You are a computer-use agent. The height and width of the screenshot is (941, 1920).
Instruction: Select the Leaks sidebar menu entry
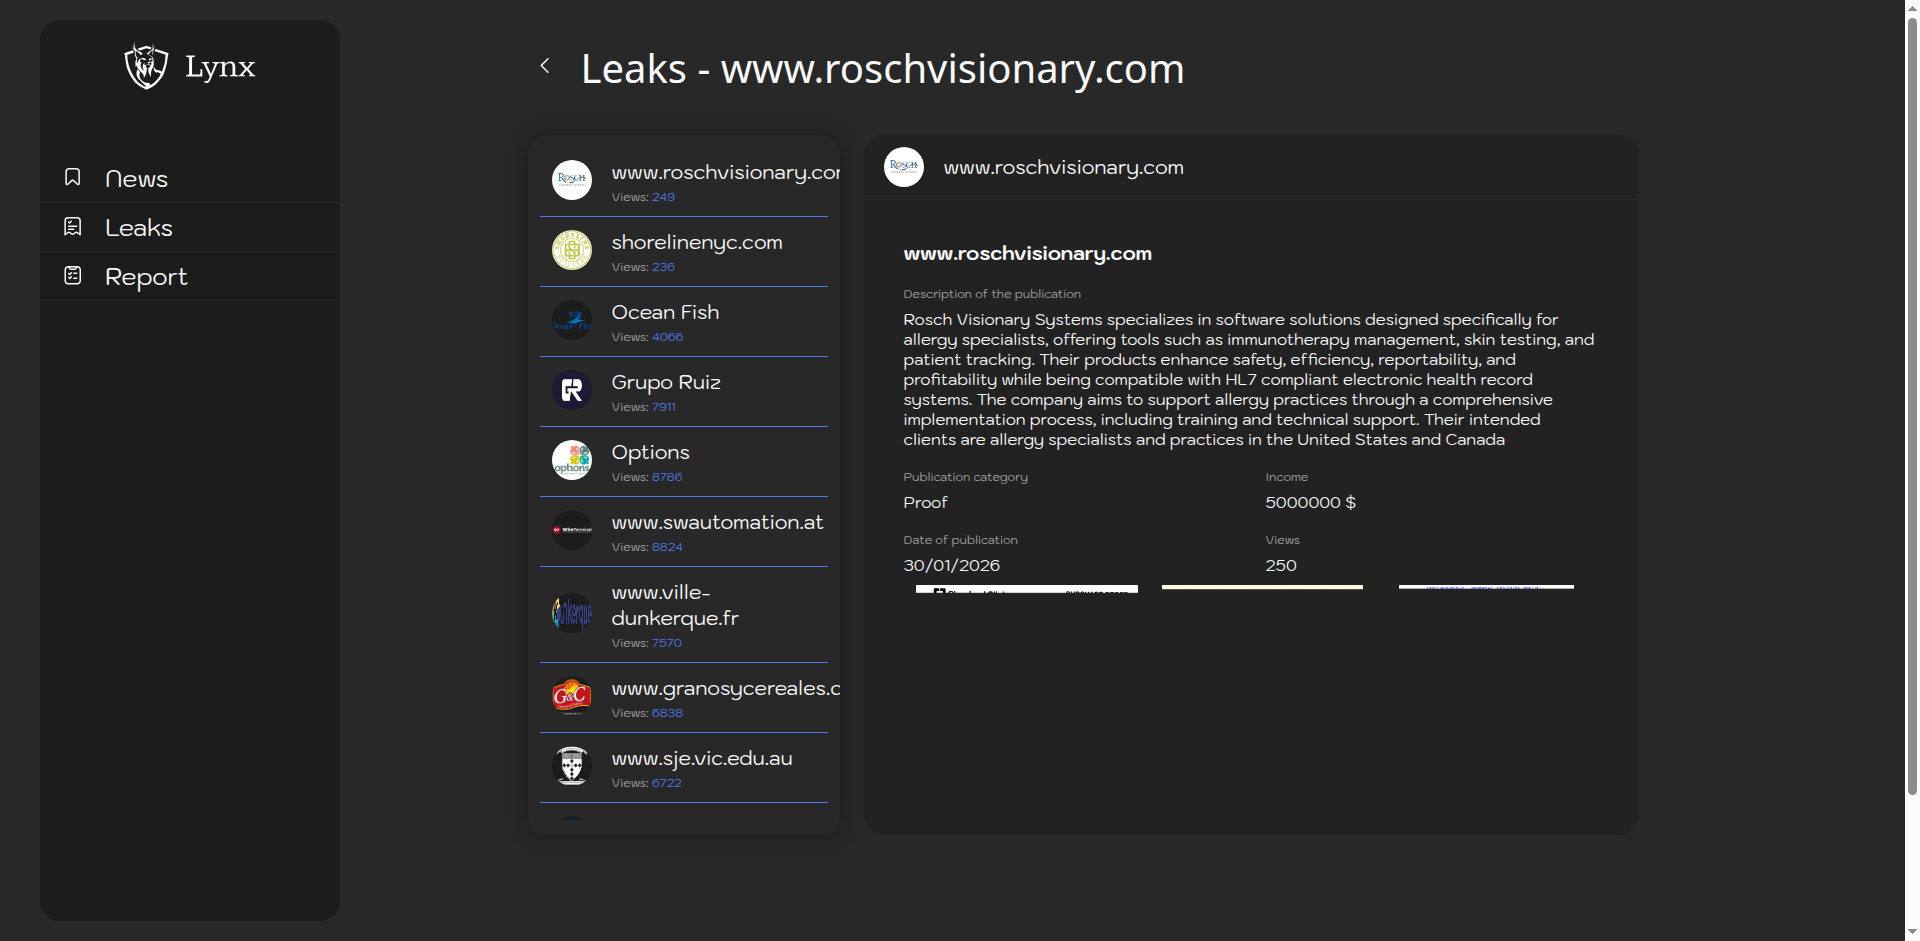pos(139,228)
